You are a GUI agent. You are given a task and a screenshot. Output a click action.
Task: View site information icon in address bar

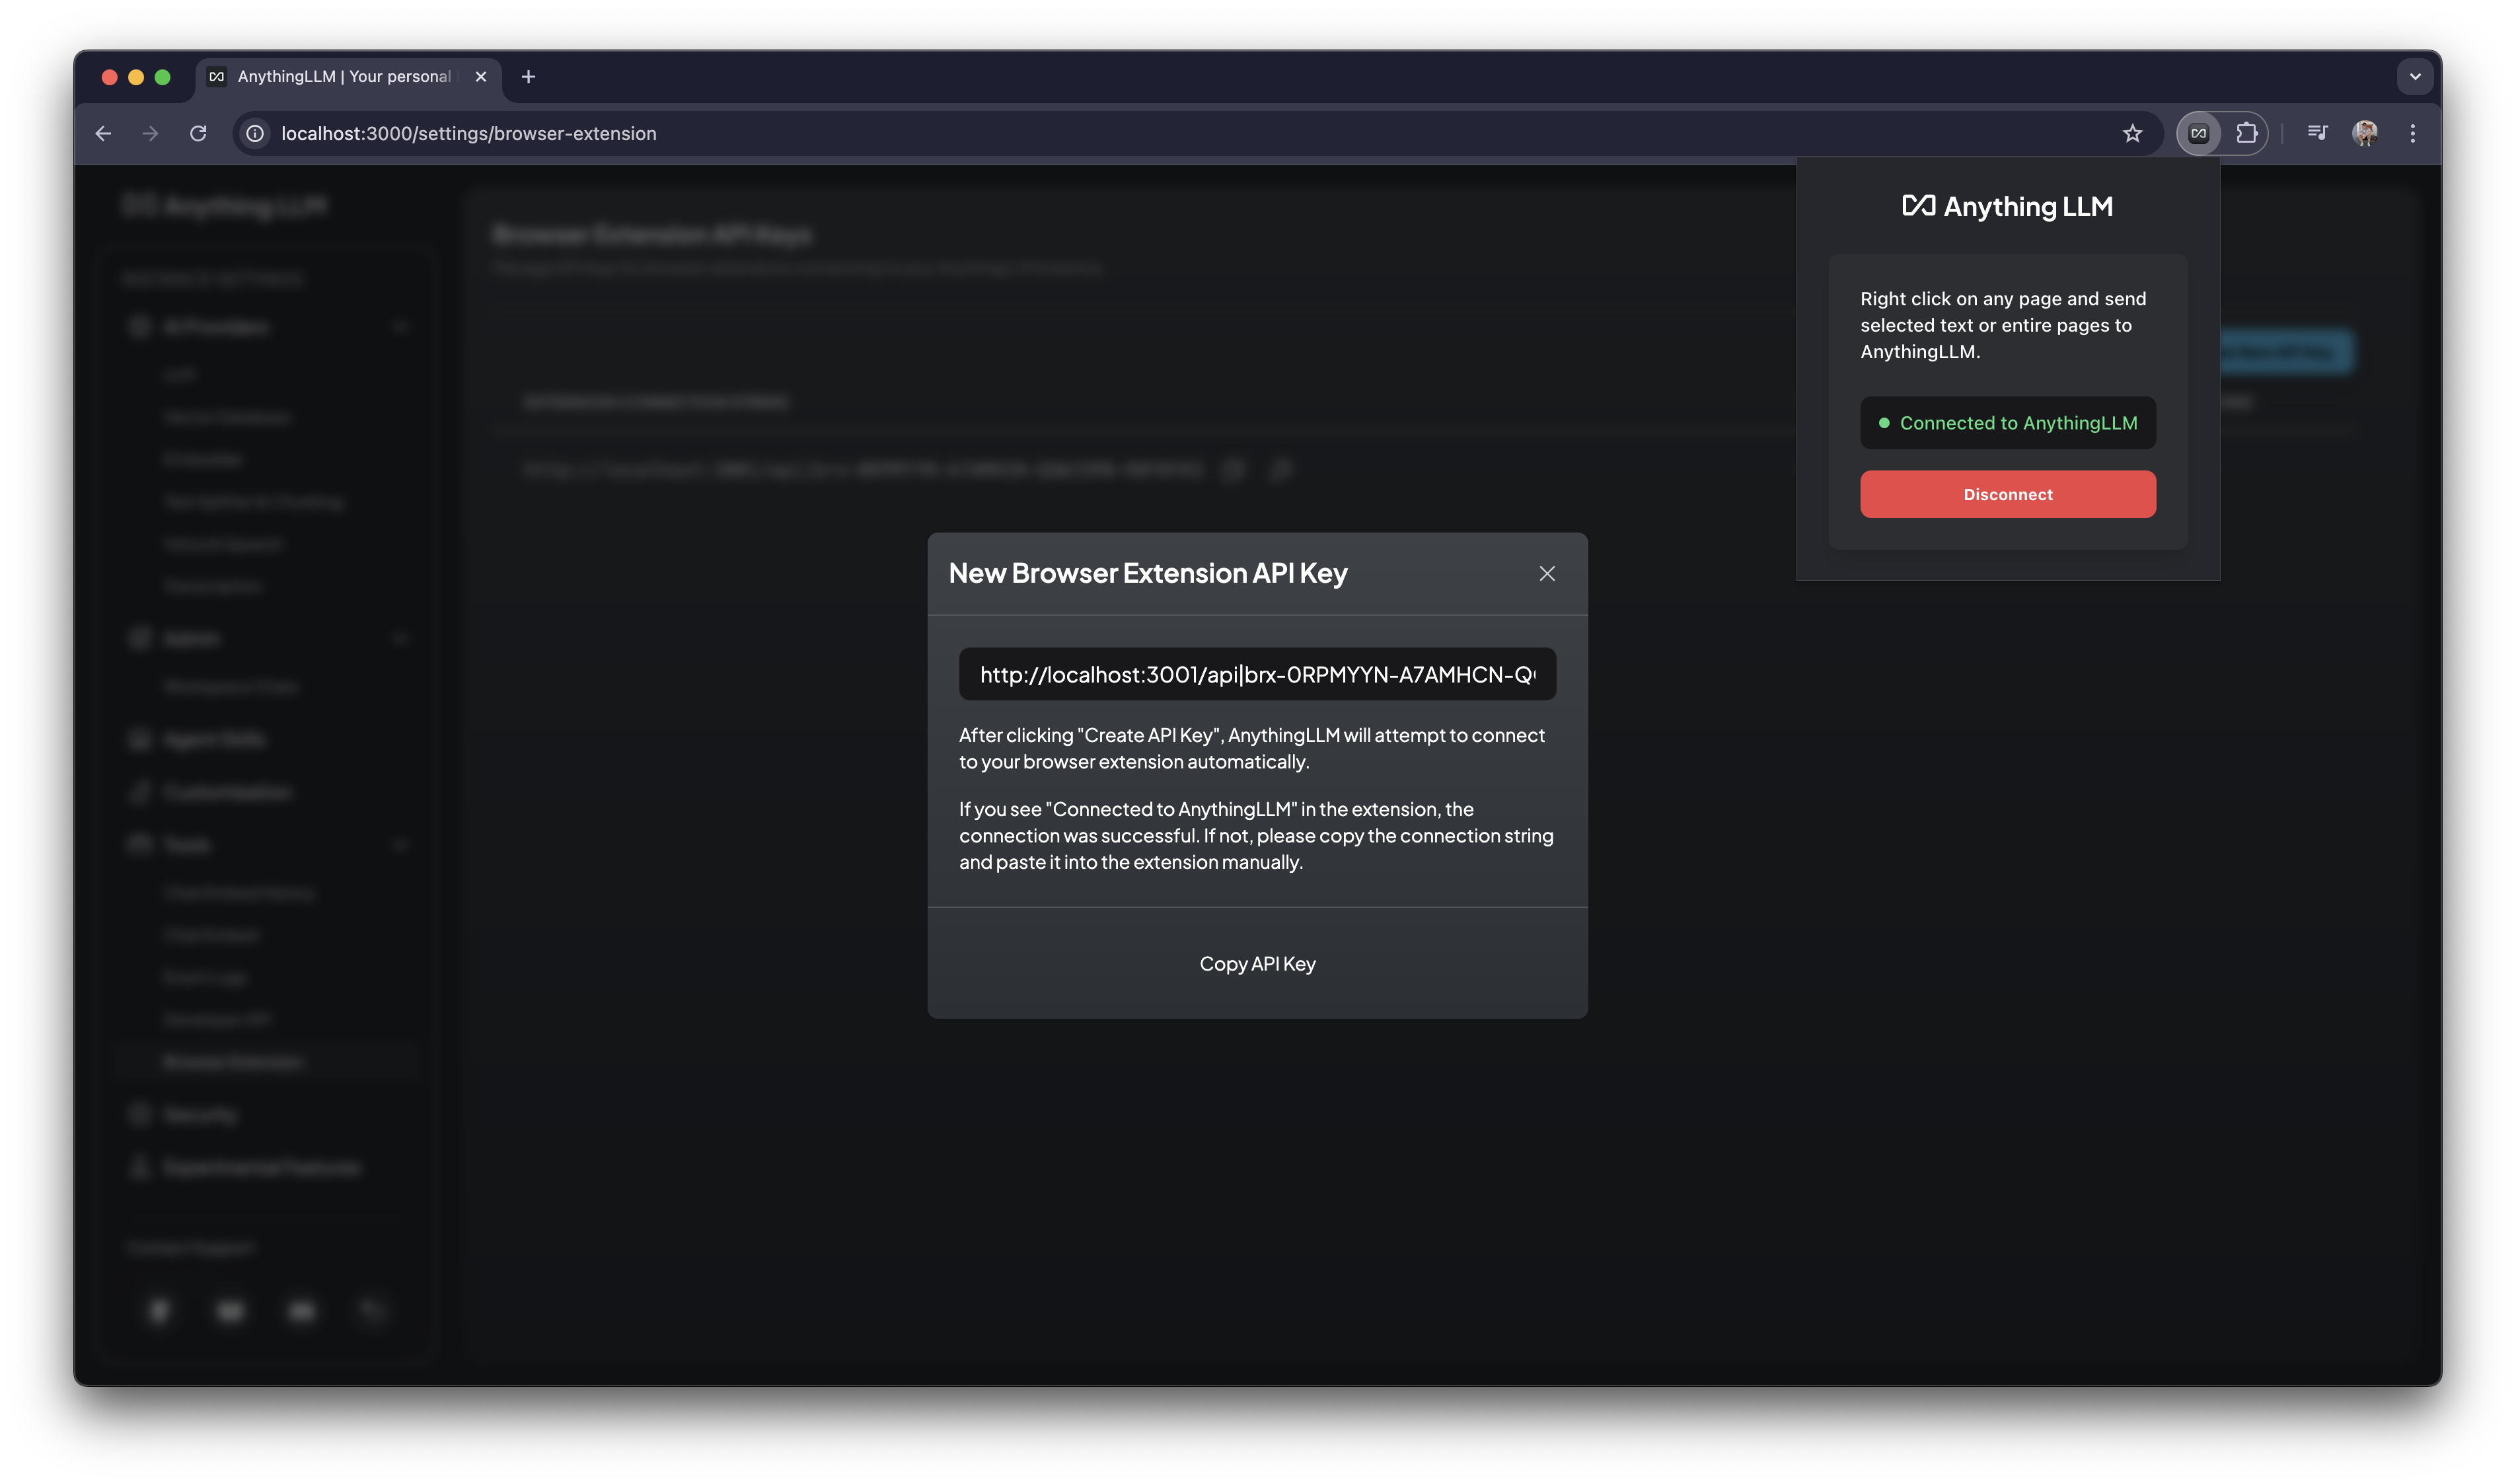click(x=256, y=133)
